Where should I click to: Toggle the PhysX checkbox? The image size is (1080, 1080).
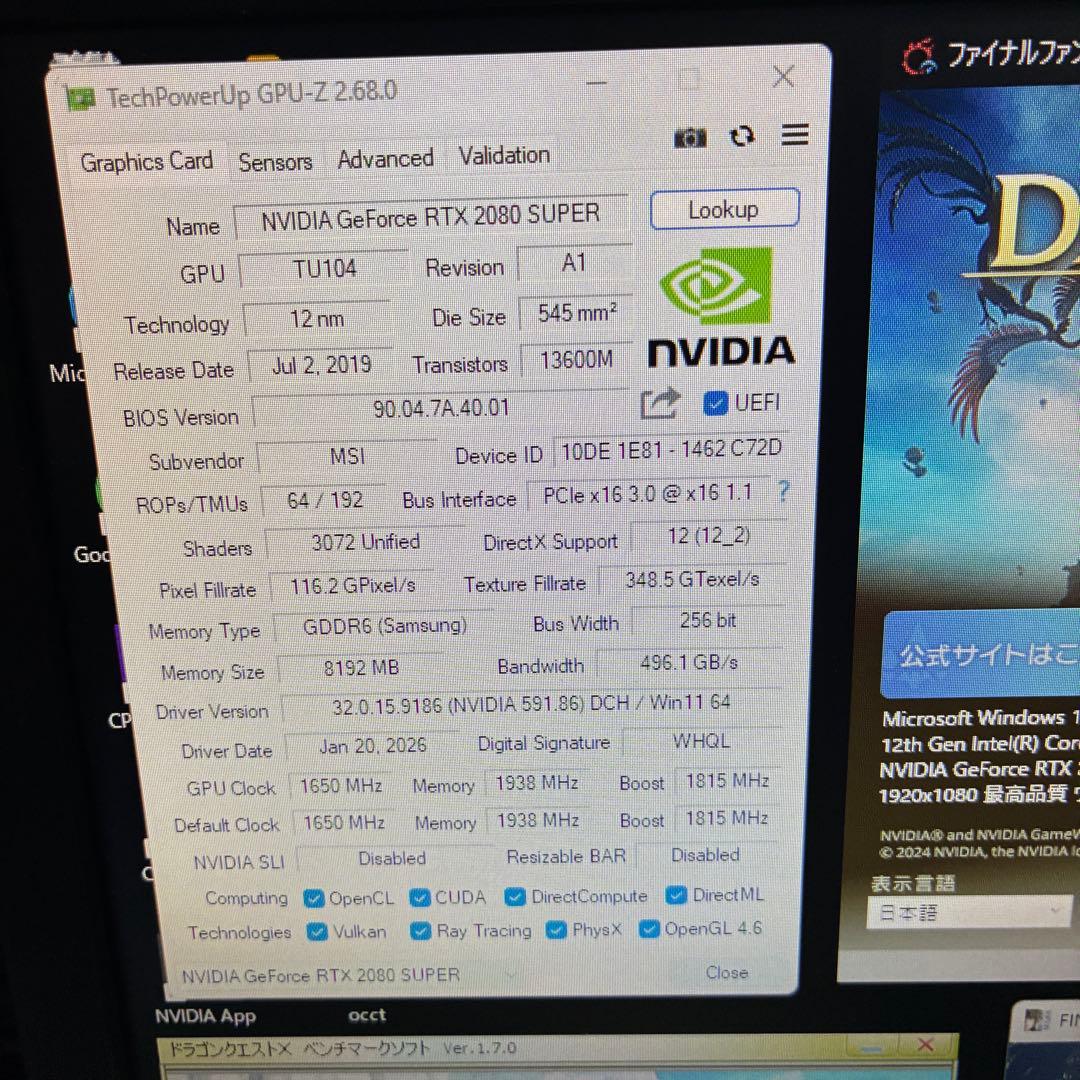pos(556,930)
